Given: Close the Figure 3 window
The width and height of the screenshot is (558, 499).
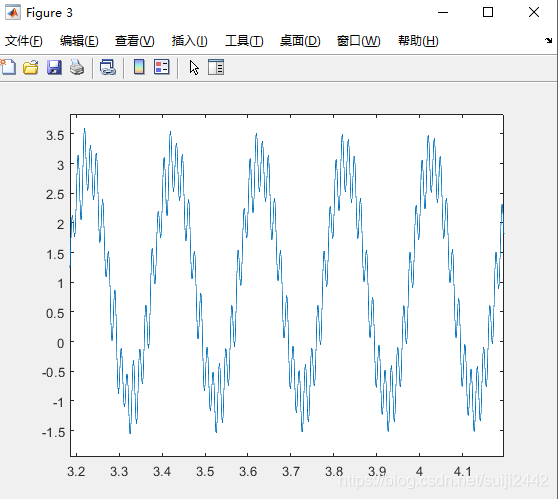Looking at the screenshot, I should click(x=534, y=12).
